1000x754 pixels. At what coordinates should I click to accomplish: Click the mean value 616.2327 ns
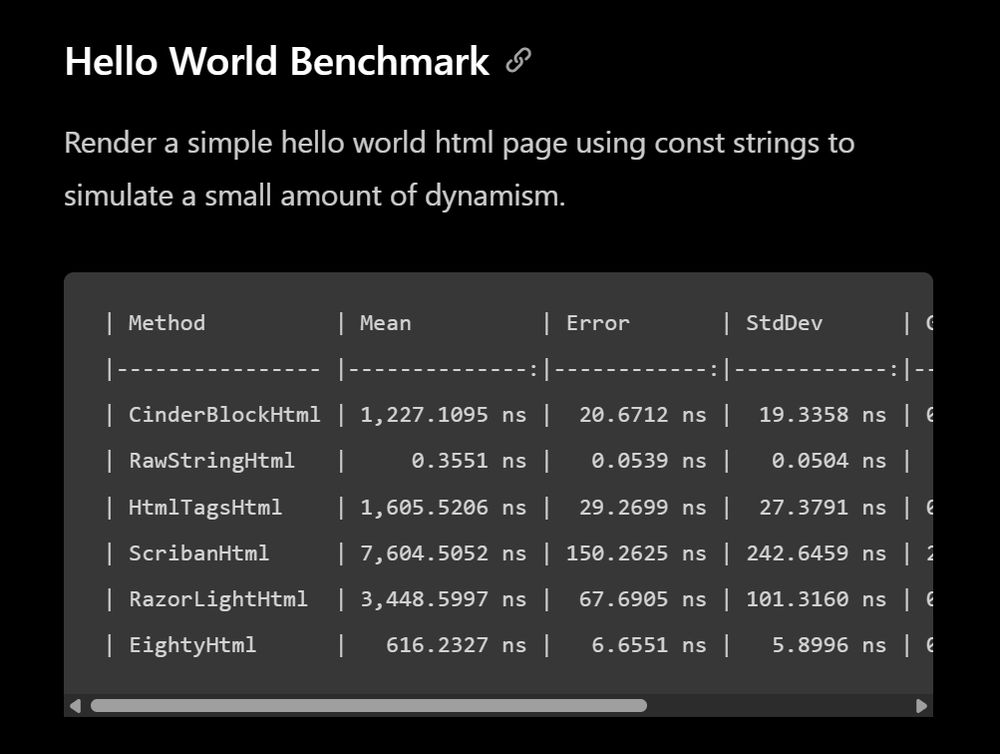coord(456,645)
